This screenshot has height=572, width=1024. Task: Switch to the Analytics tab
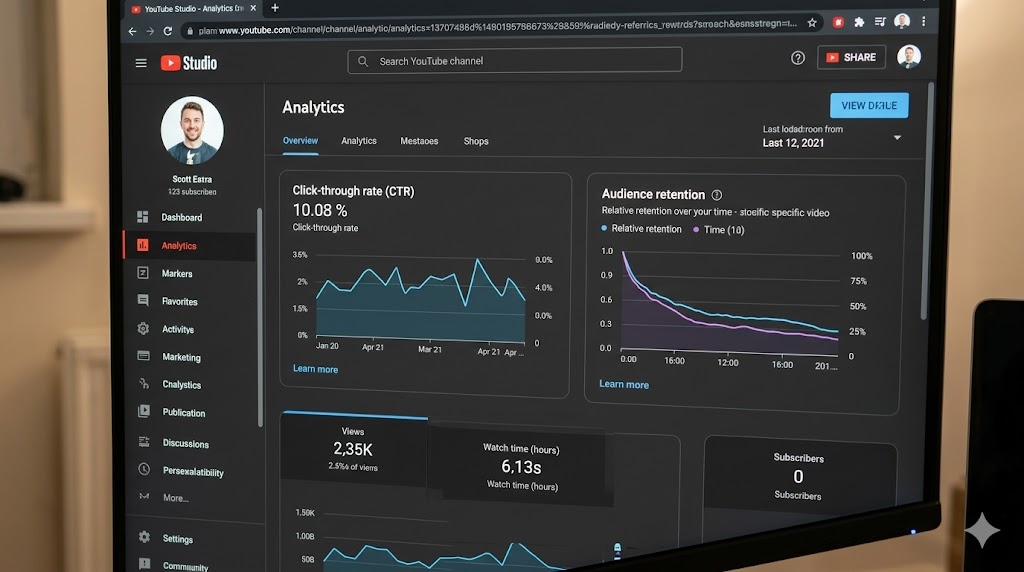coord(359,140)
